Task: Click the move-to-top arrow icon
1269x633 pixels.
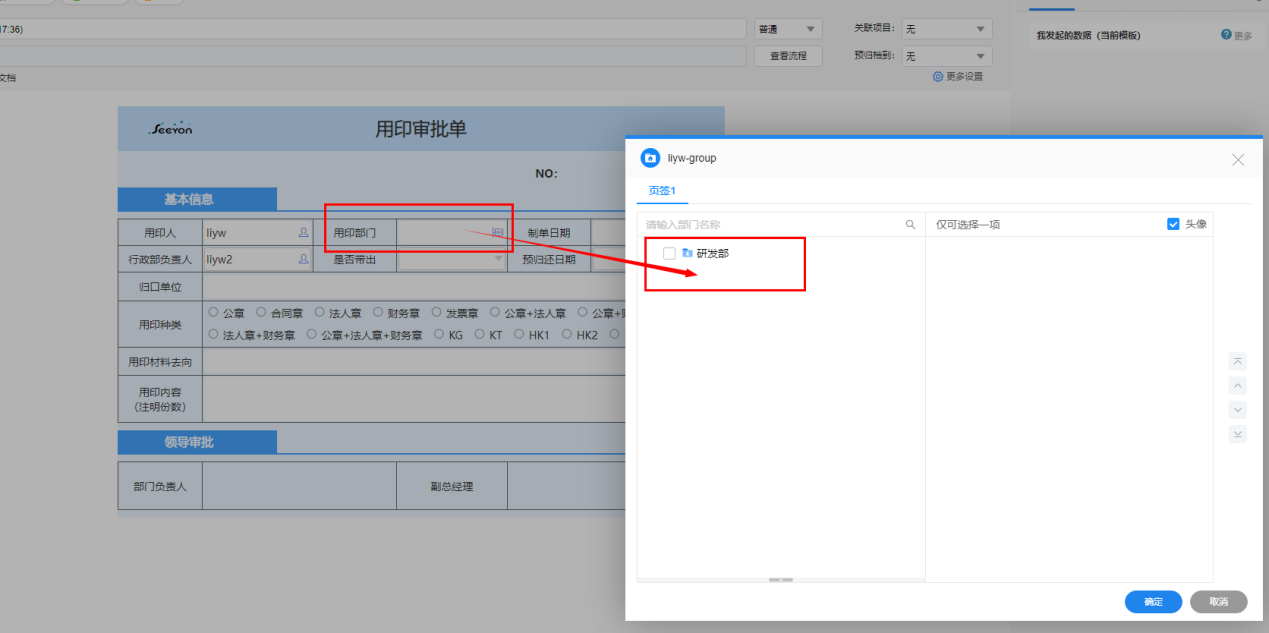Action: point(1238,361)
